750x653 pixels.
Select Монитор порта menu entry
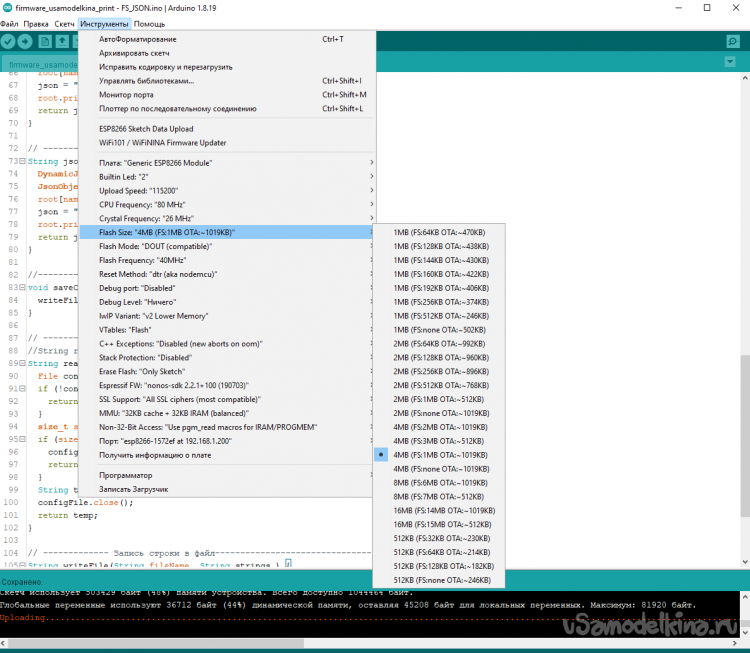pyautogui.click(x=127, y=95)
